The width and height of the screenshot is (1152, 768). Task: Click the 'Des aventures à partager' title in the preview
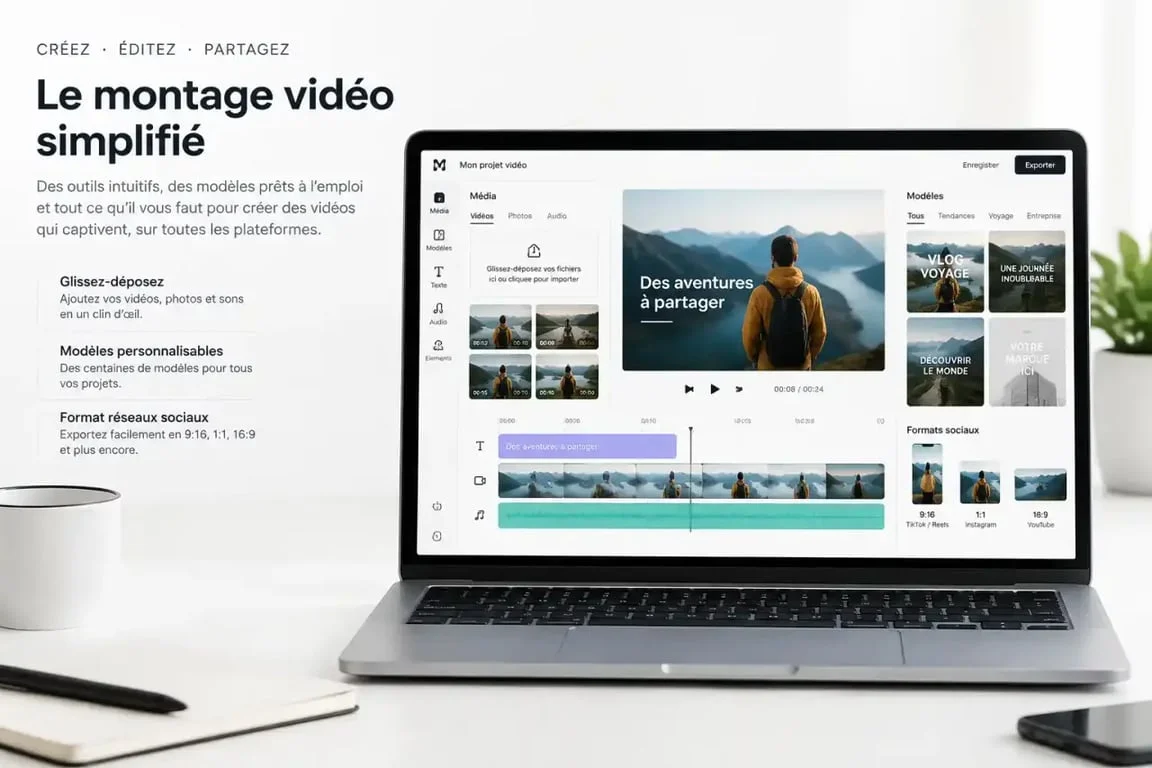click(696, 293)
